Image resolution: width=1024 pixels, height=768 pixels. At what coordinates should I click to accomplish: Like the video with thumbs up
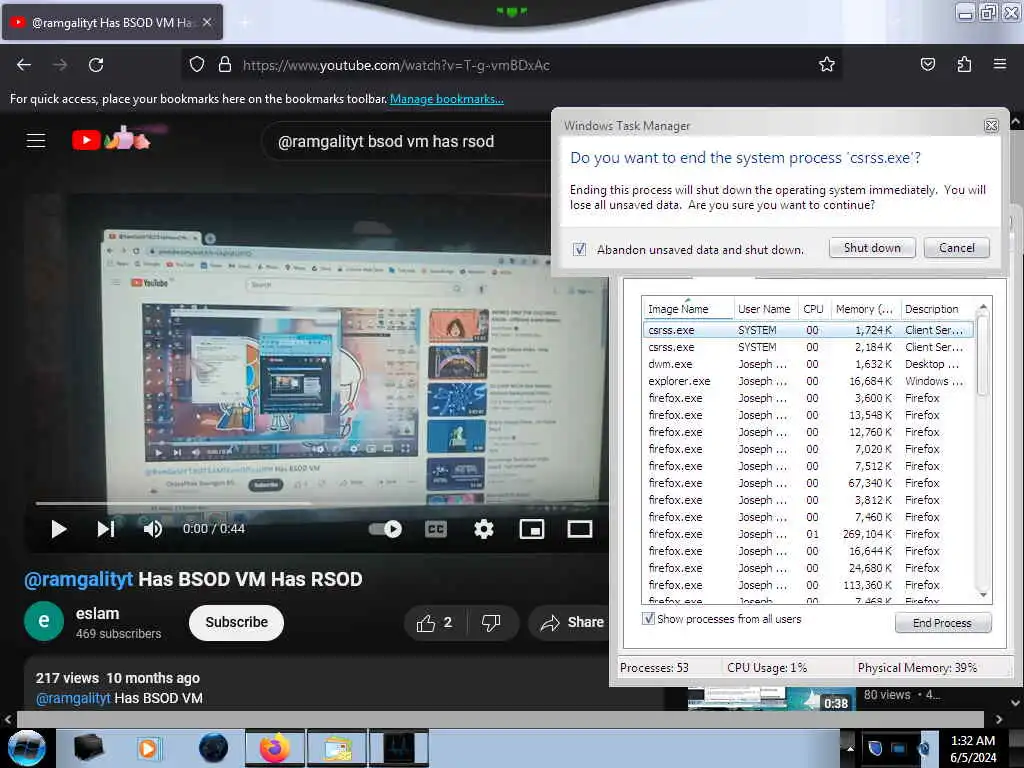click(435, 622)
